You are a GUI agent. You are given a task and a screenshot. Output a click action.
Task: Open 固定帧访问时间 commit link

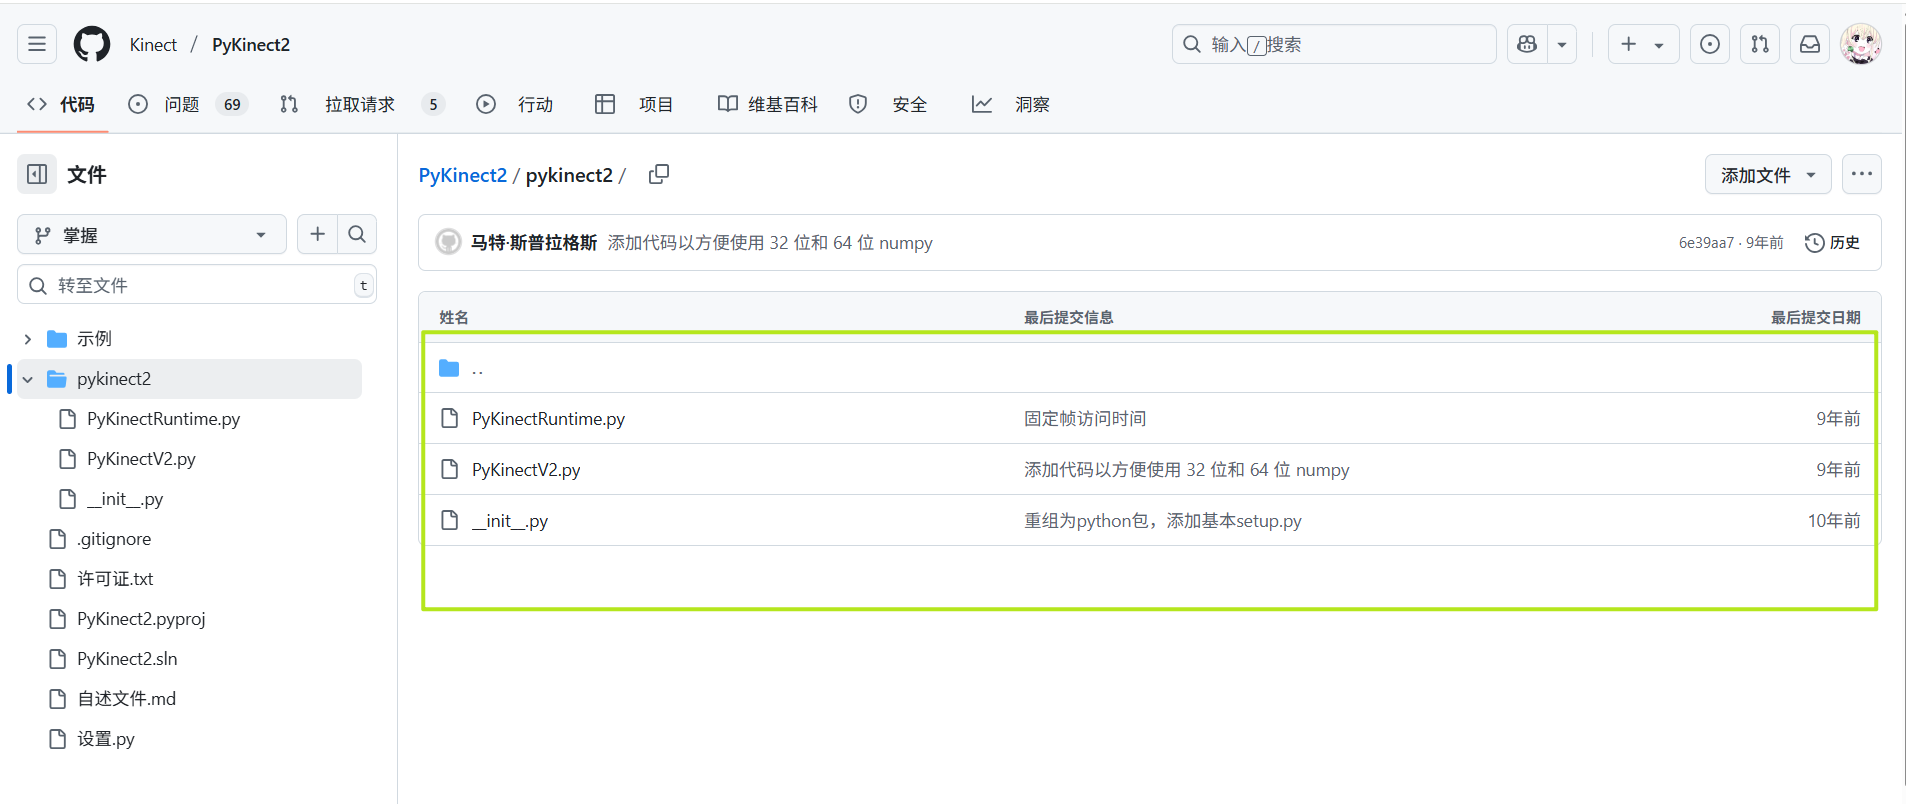coord(1085,419)
